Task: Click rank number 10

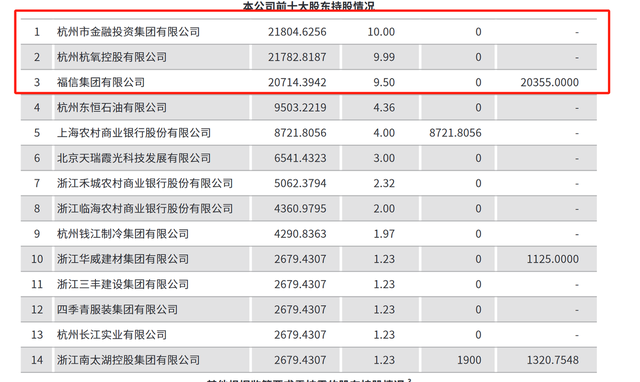Action: click(37, 260)
